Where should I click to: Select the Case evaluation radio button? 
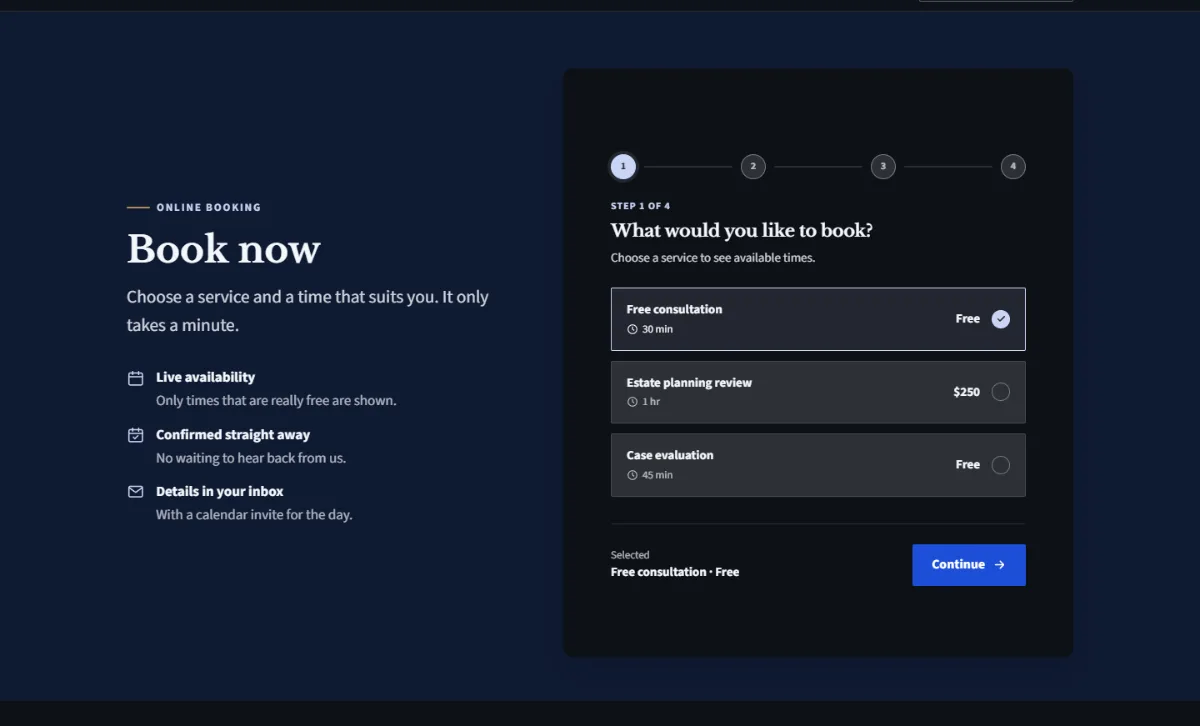click(x=1001, y=465)
